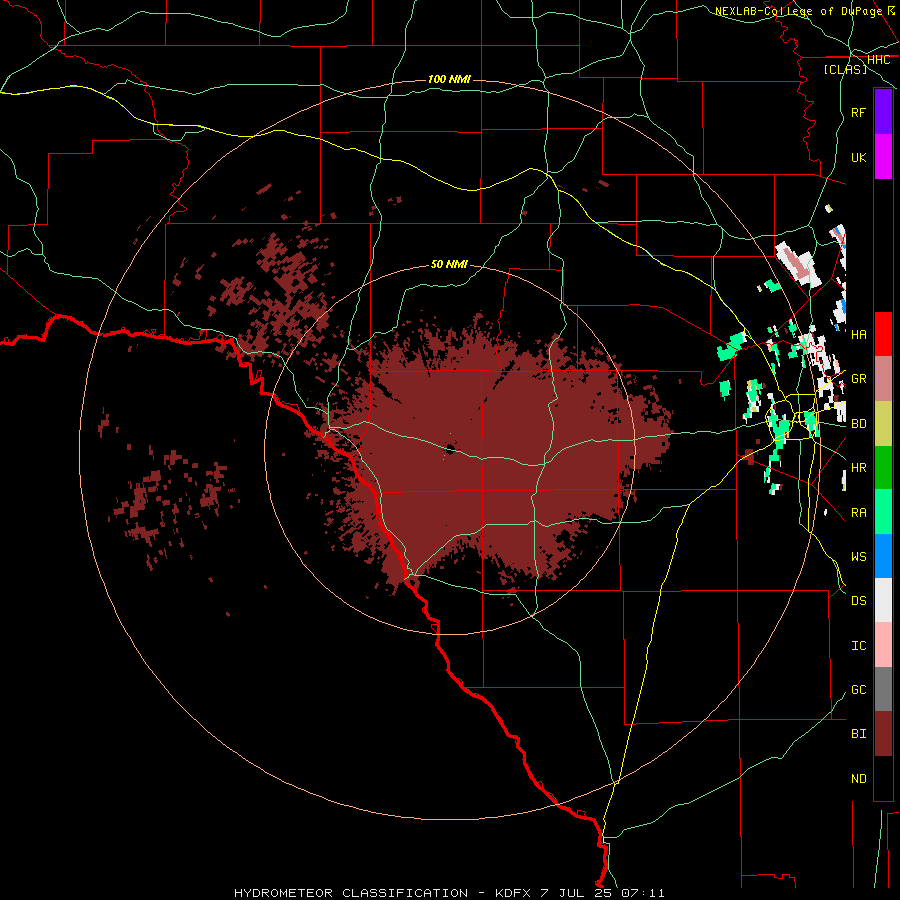
Task: Click the radar site center dot
Action: (x=450, y=450)
